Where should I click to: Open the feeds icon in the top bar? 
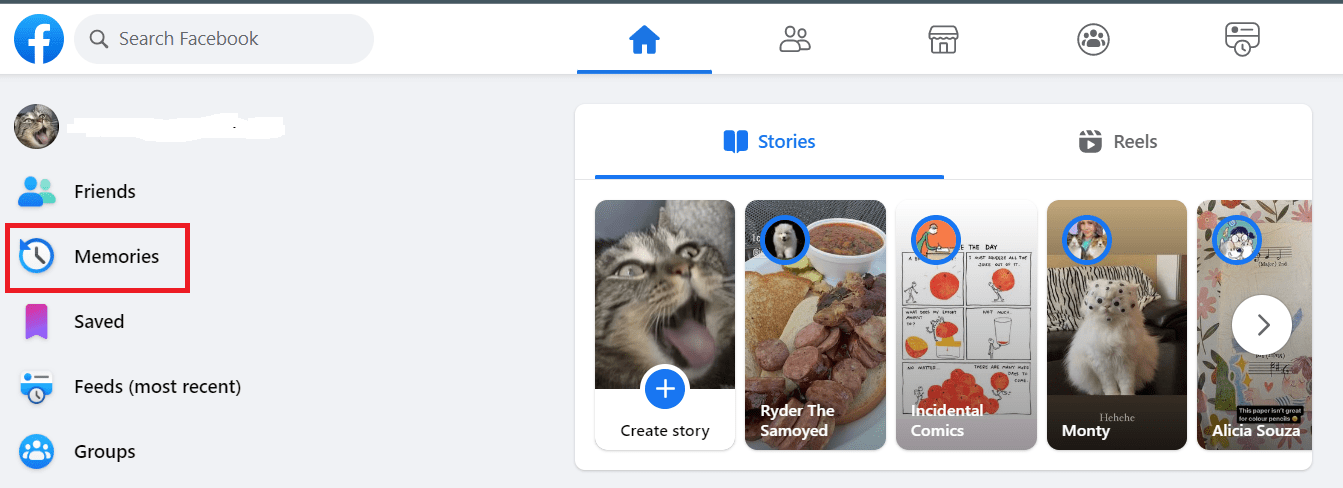[x=1242, y=39]
